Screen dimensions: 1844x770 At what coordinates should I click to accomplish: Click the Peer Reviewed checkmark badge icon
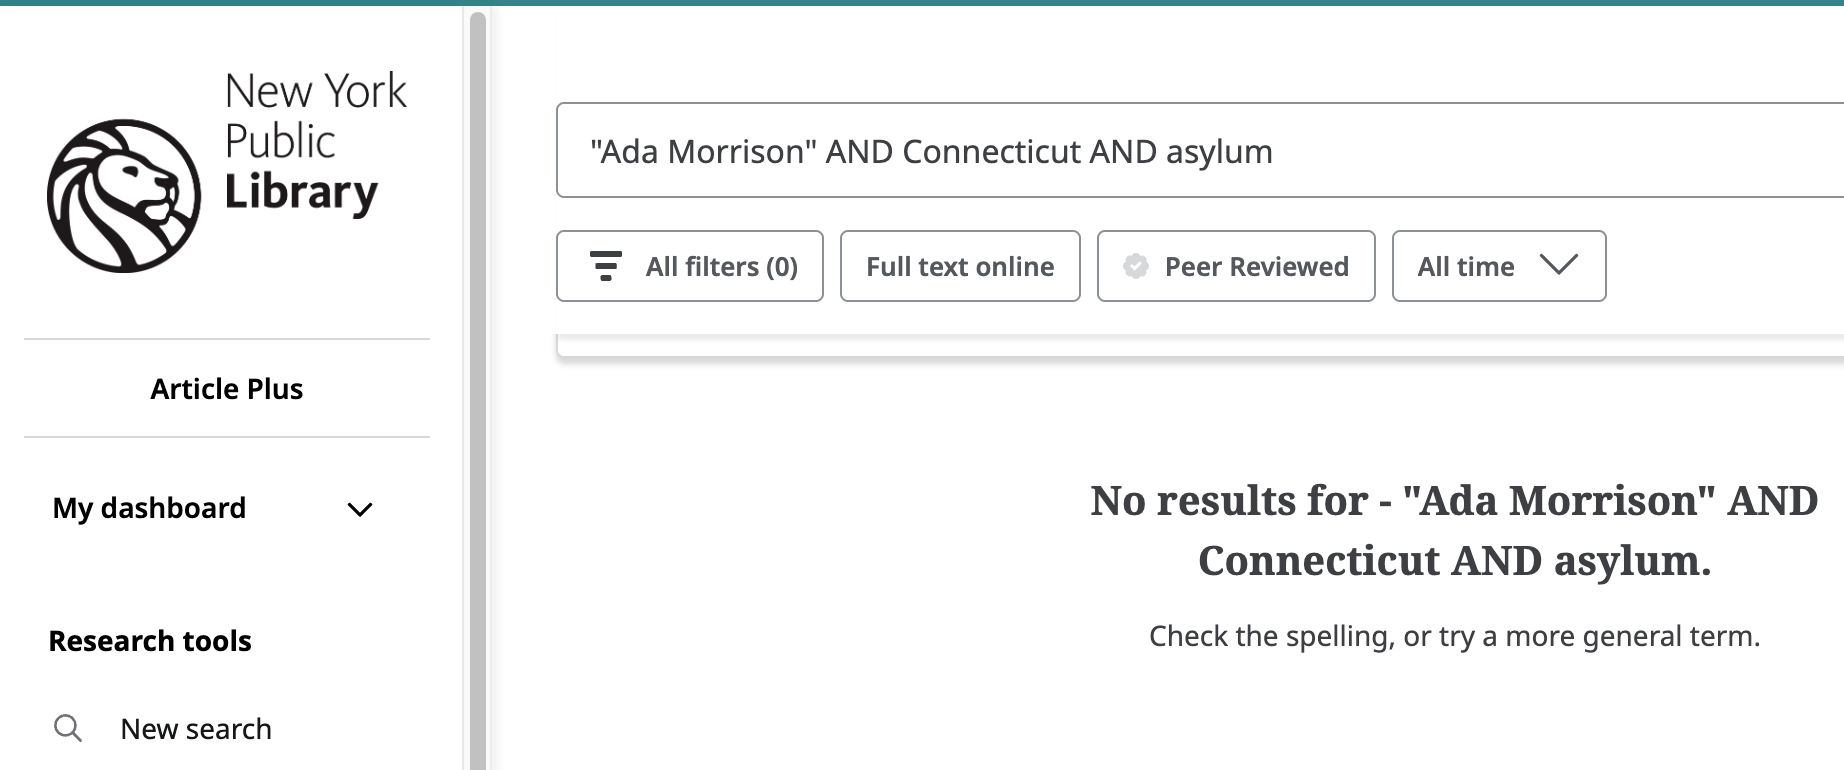tap(1136, 266)
